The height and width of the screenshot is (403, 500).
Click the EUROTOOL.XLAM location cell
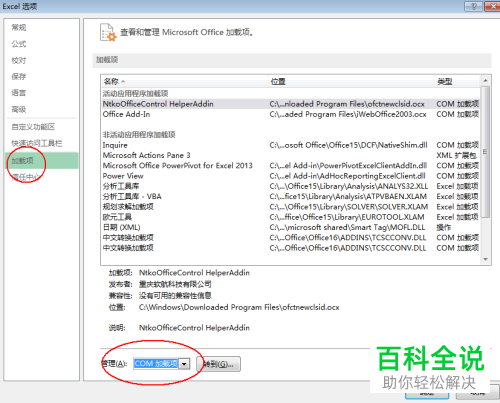click(347, 217)
